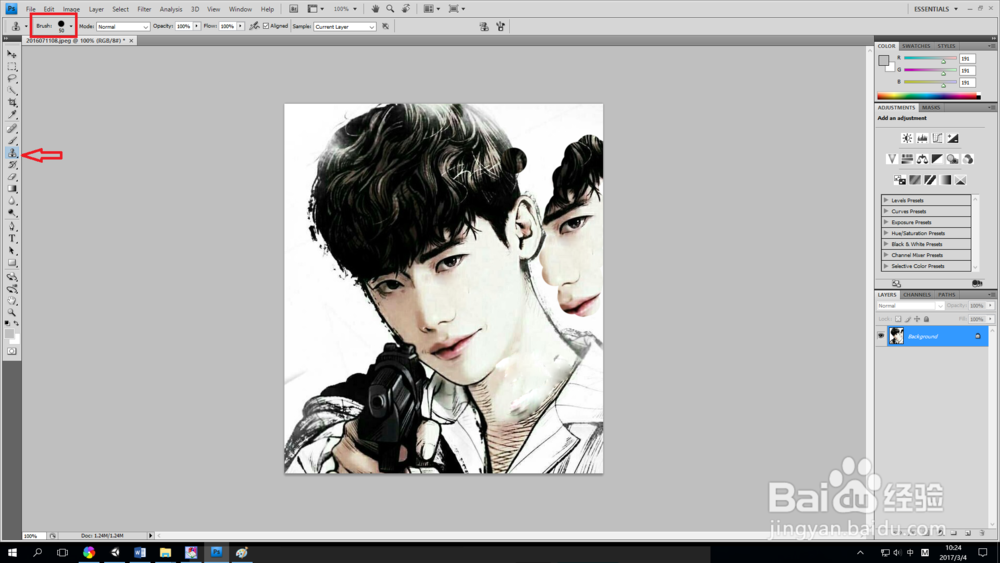Screen dimensions: 1000x563
Task: Add an Exposure adjustment
Action: click(953, 138)
